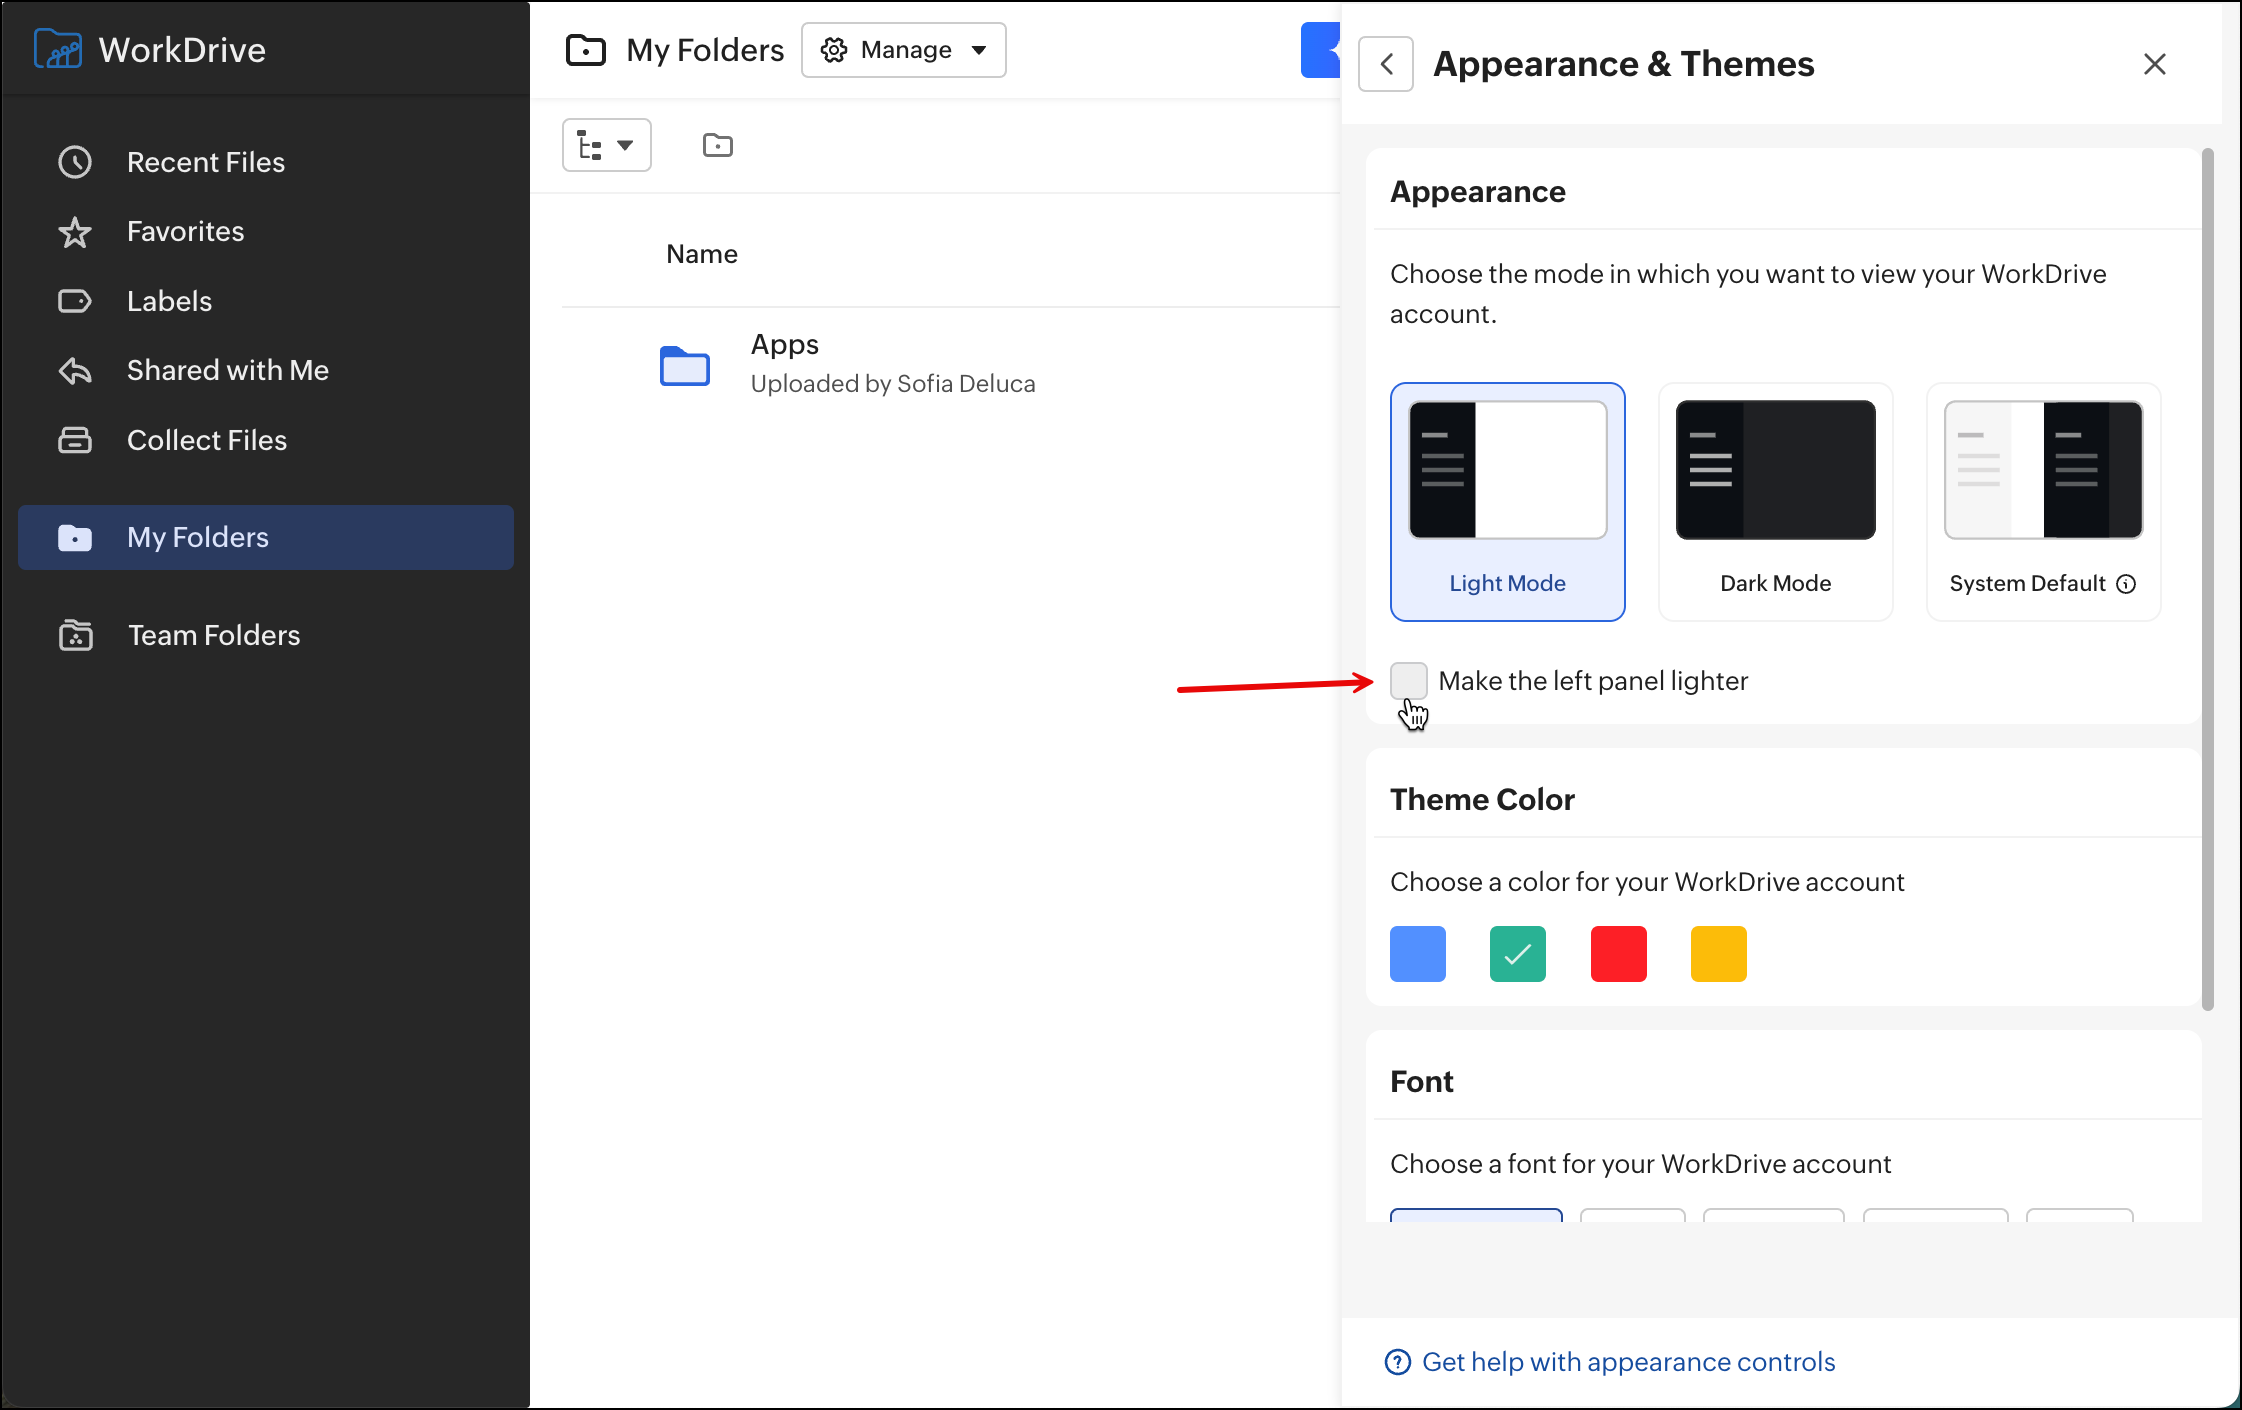Viewport: 2242px width, 1410px height.
Task: Open Team Folders in sidebar
Action: [213, 635]
